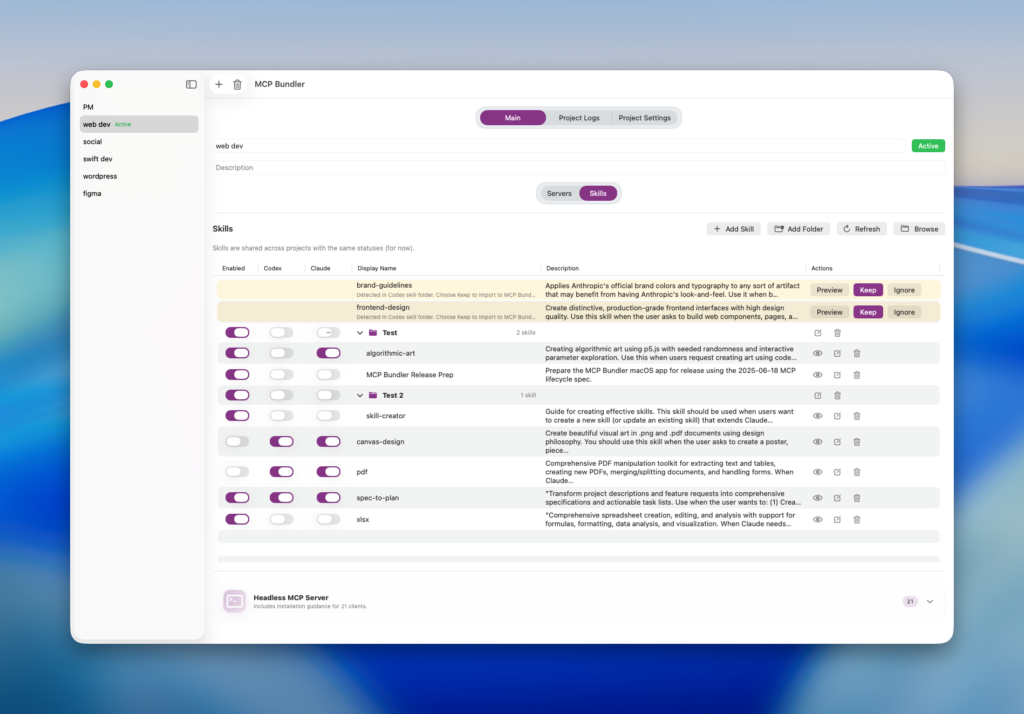Switch to the Servers tab
This screenshot has height=714, width=1024.
click(559, 193)
